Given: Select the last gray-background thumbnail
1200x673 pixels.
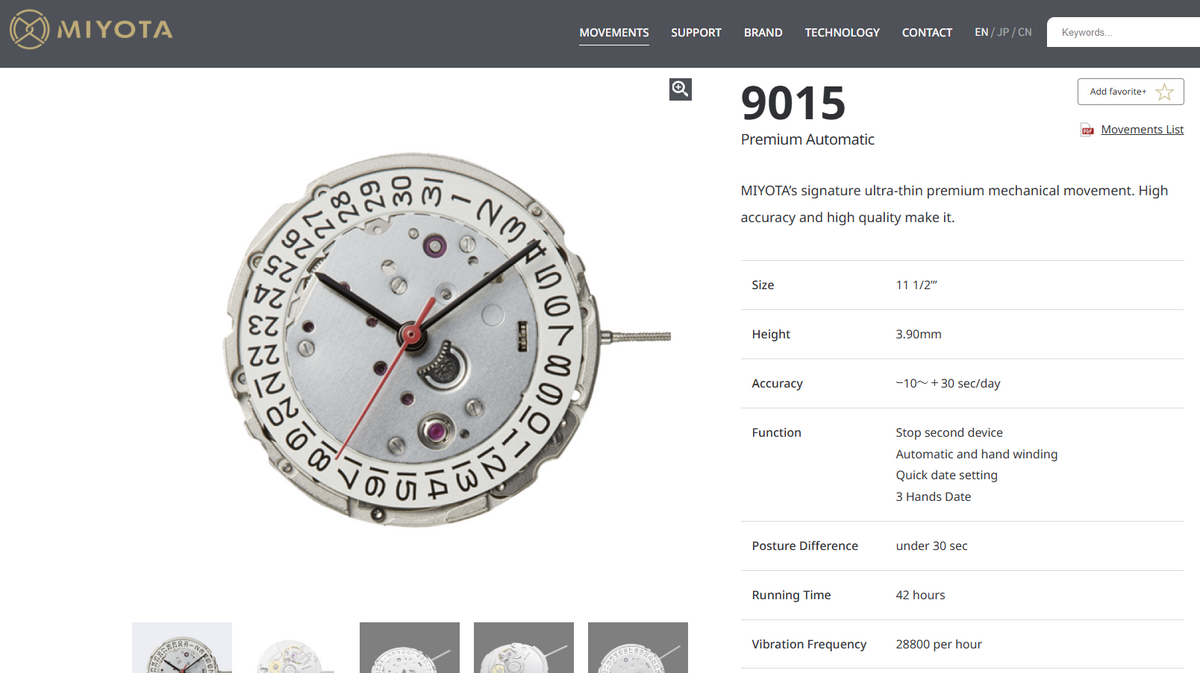Looking at the screenshot, I should click(x=638, y=648).
